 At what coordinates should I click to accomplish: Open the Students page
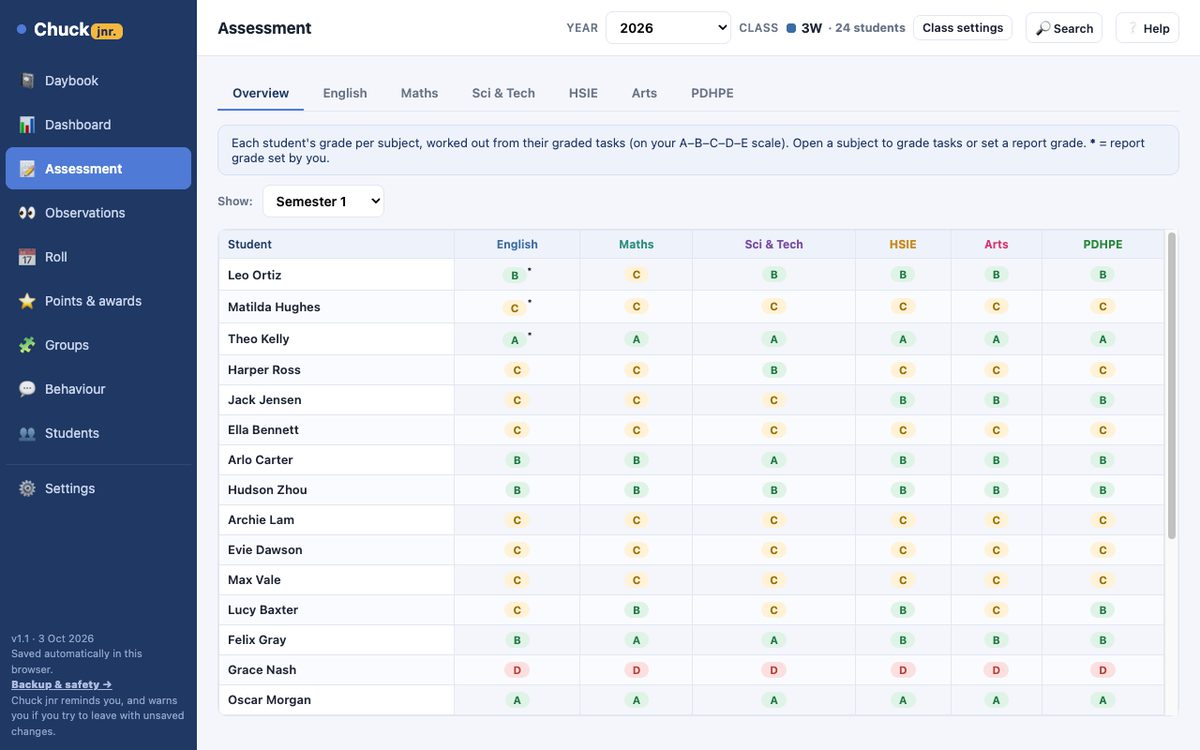click(x=98, y=433)
